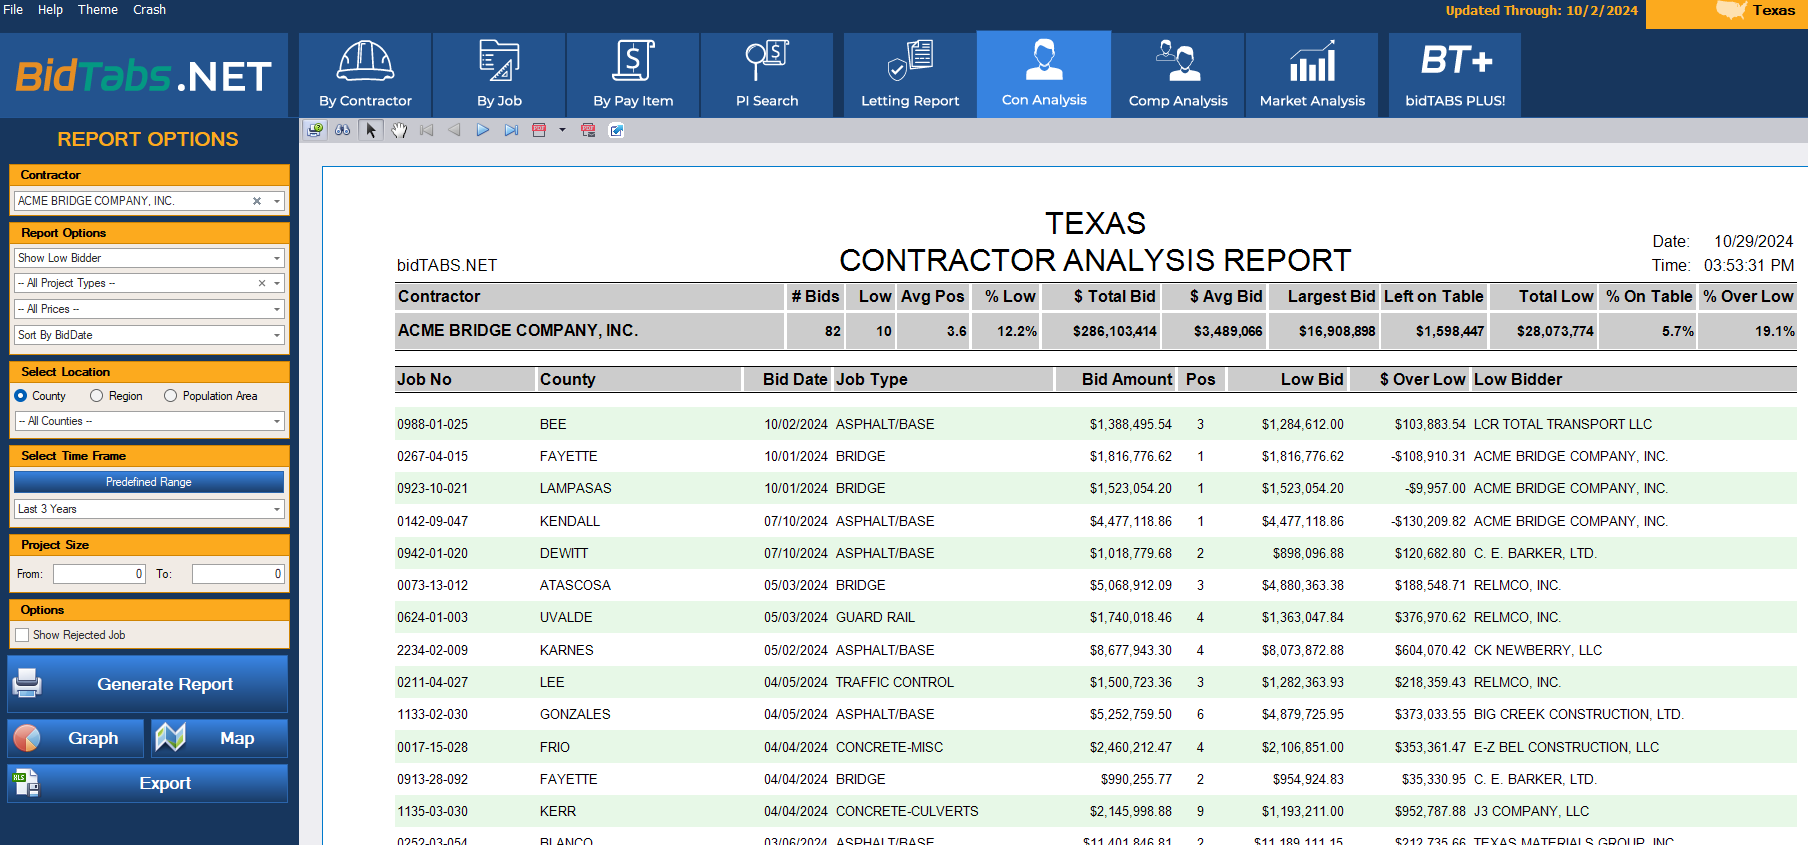The height and width of the screenshot is (845, 1808).
Task: Open the Texas state selector
Action: click(x=1727, y=12)
